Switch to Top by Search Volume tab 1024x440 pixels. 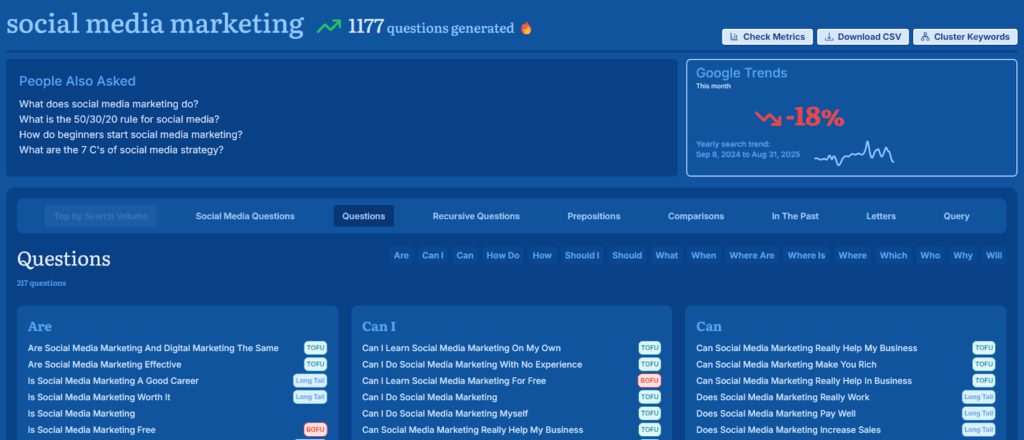[101, 216]
